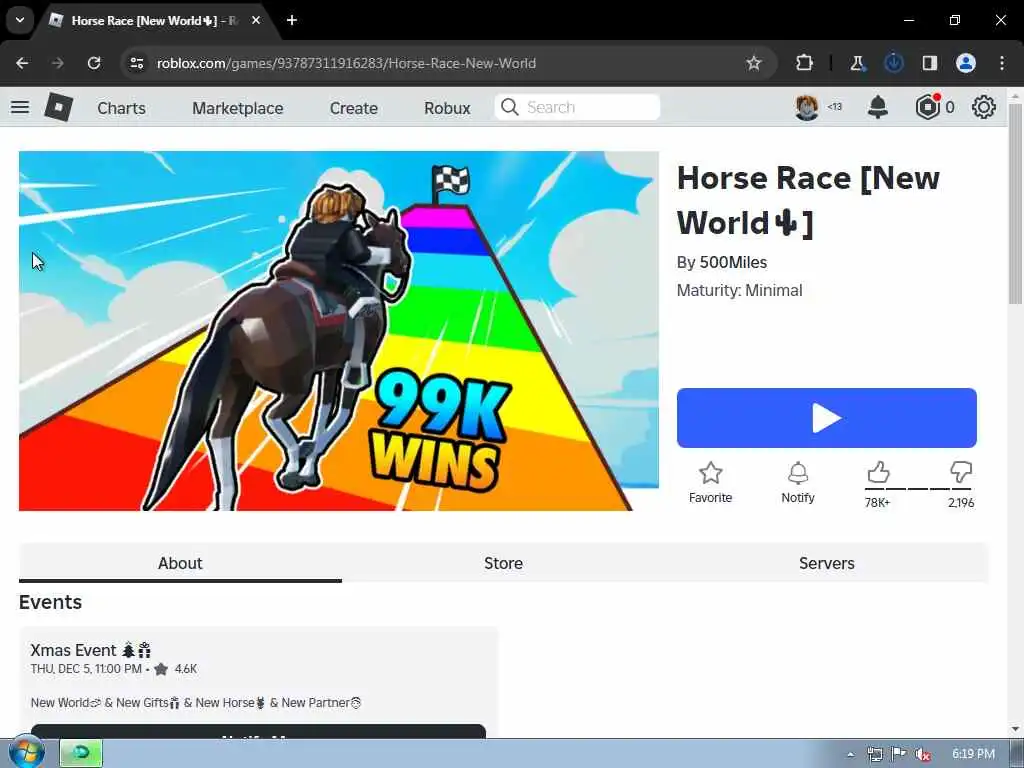Click the page vertical scrollbar thumb
Viewport: 1024px width, 768px height.
click(x=1015, y=203)
